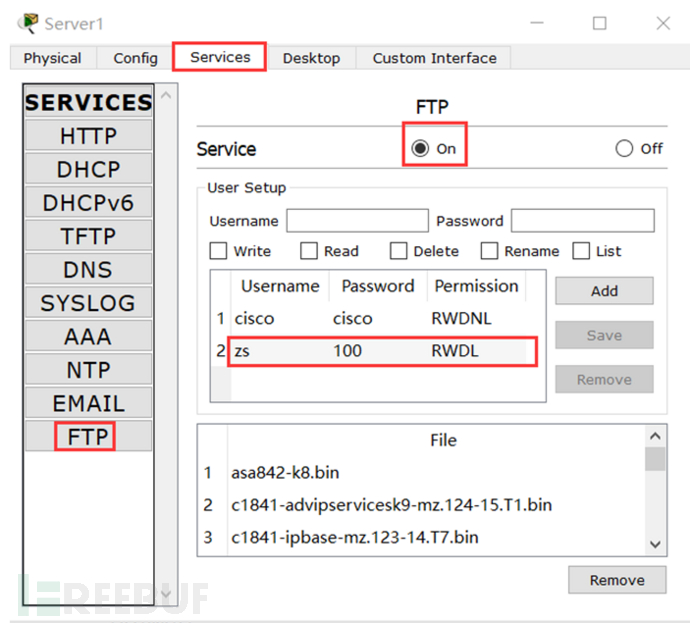Click the File column header
690x623 pixels.
[x=443, y=440]
